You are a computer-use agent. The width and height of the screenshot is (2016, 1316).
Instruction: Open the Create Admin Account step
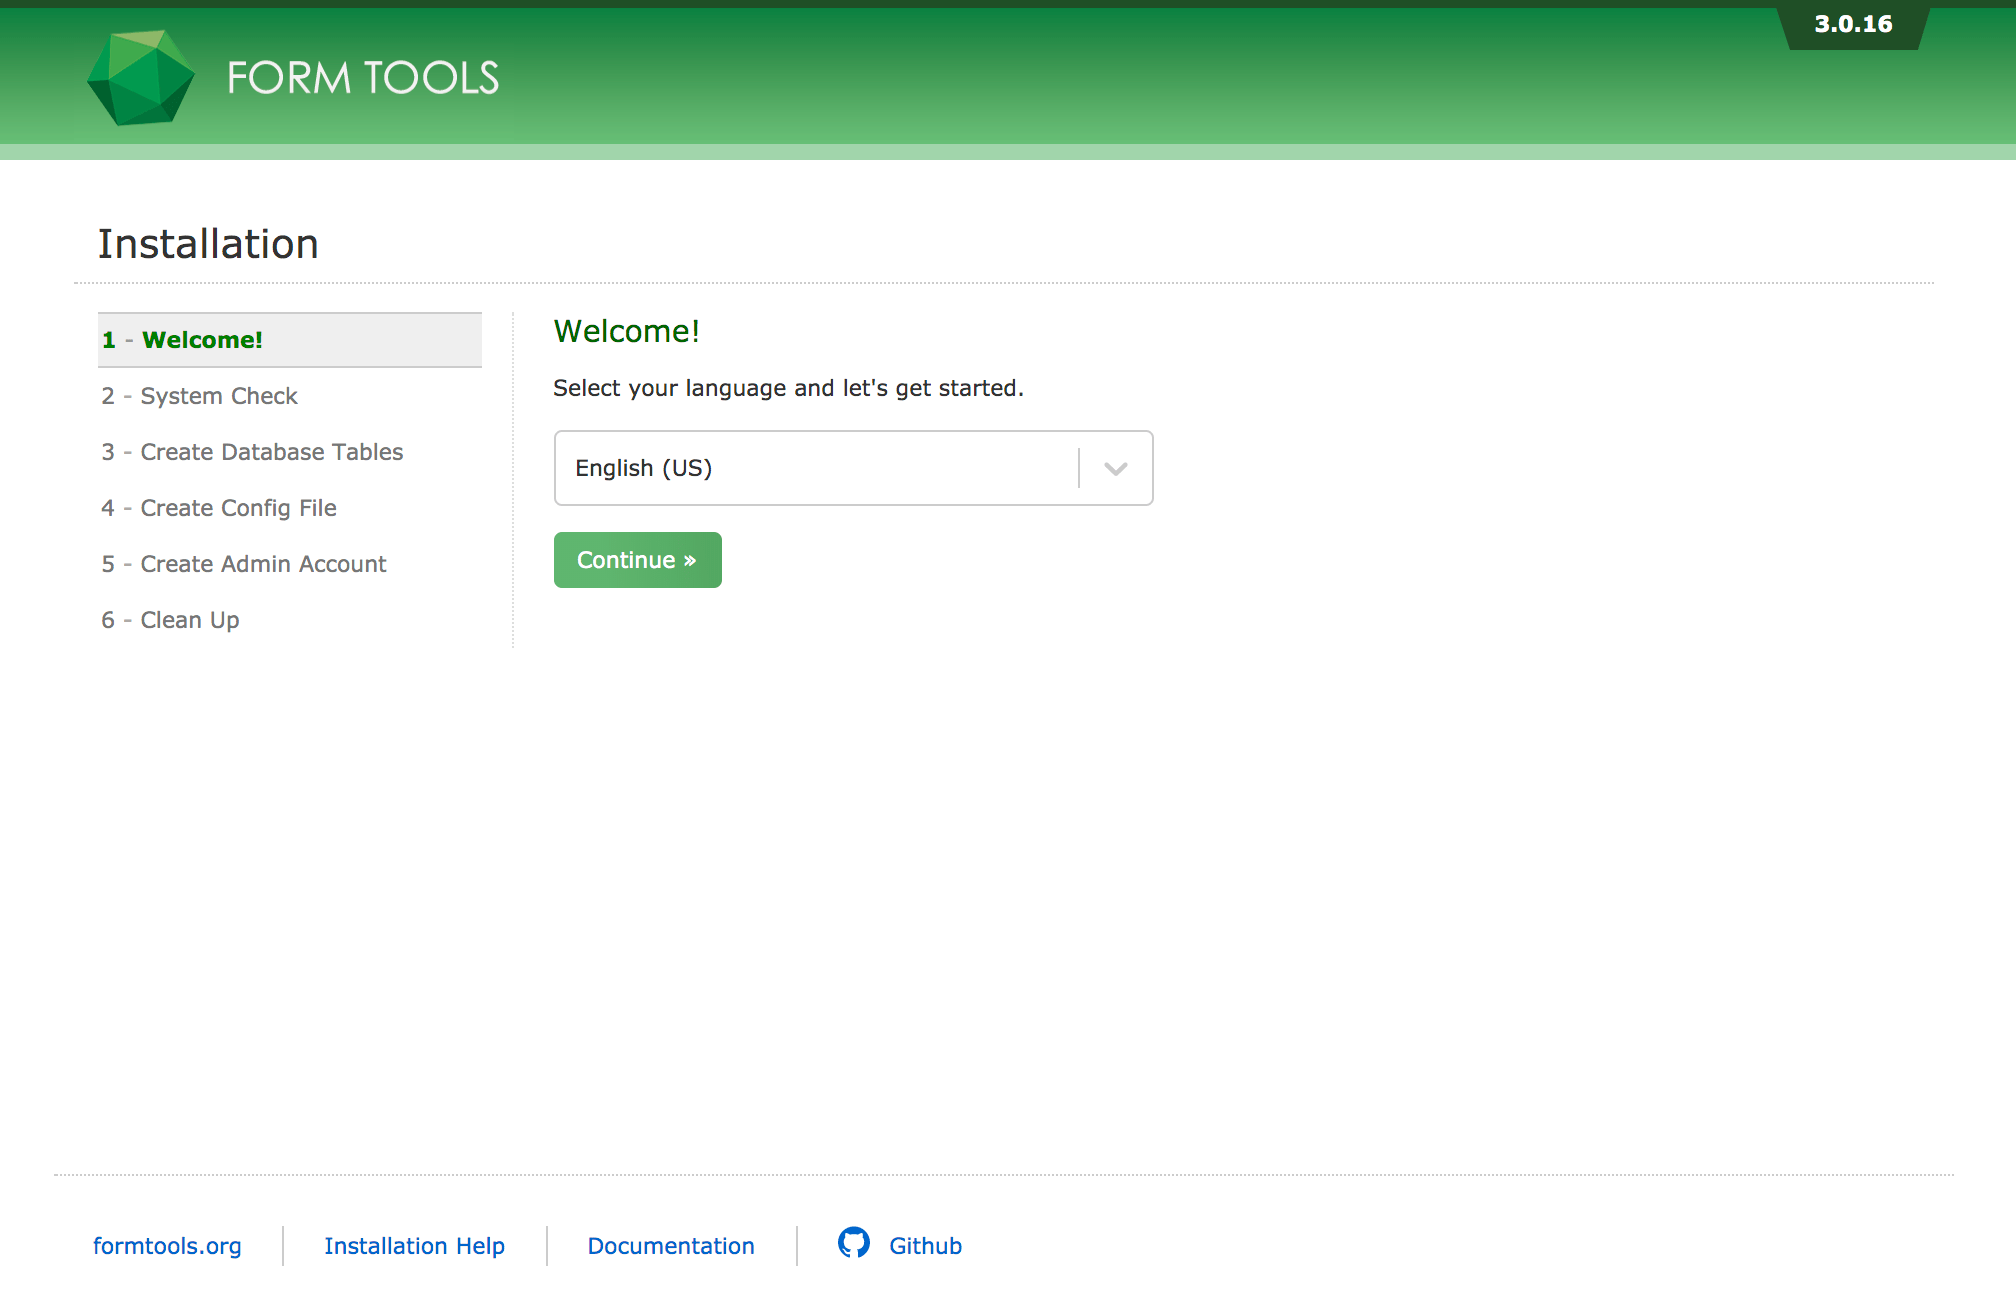[x=263, y=564]
